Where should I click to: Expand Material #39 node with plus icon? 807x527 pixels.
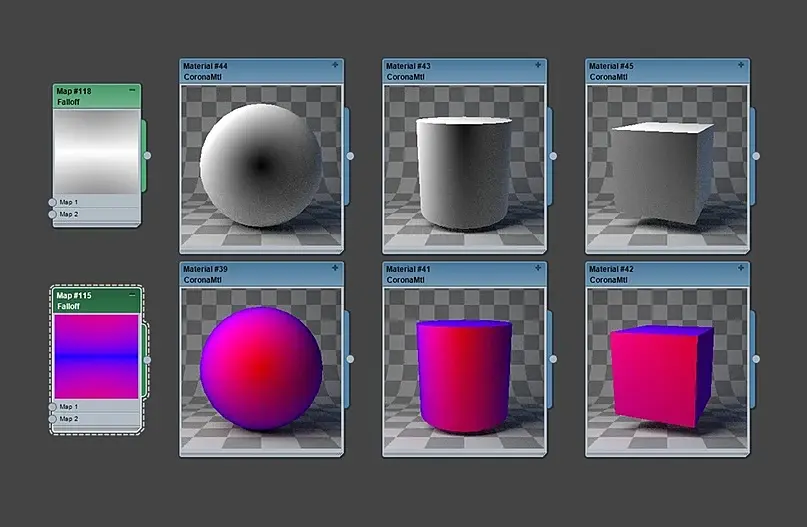[335, 268]
